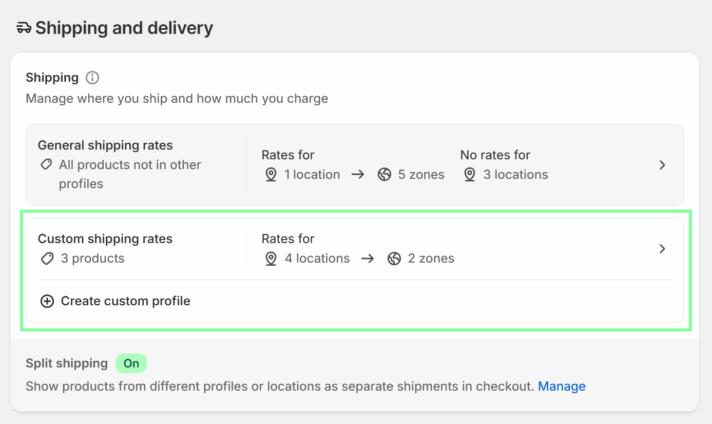Click the '3 locations' text

pos(515,174)
